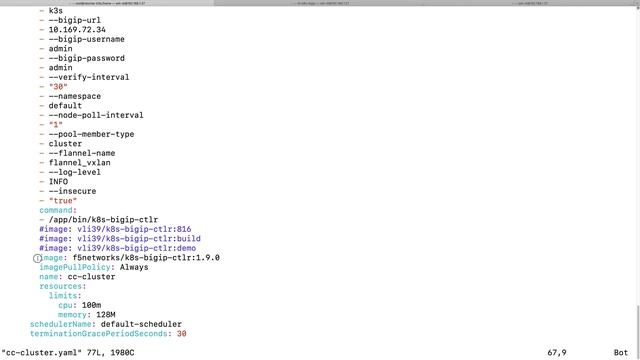
Task: Switch to the rightmost terminal tab
Action: (533, 3)
